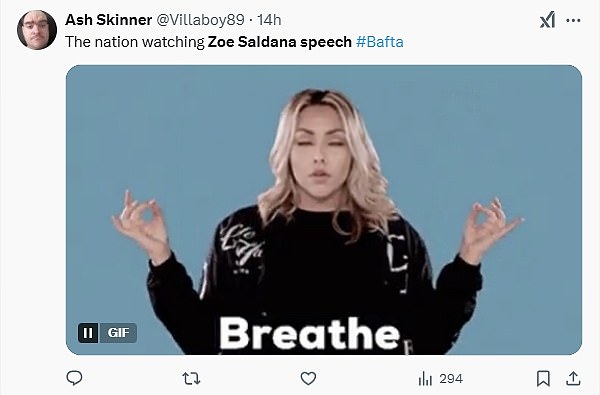Share the post via upload arrow icon
The height and width of the screenshot is (395, 600).
coord(573,378)
